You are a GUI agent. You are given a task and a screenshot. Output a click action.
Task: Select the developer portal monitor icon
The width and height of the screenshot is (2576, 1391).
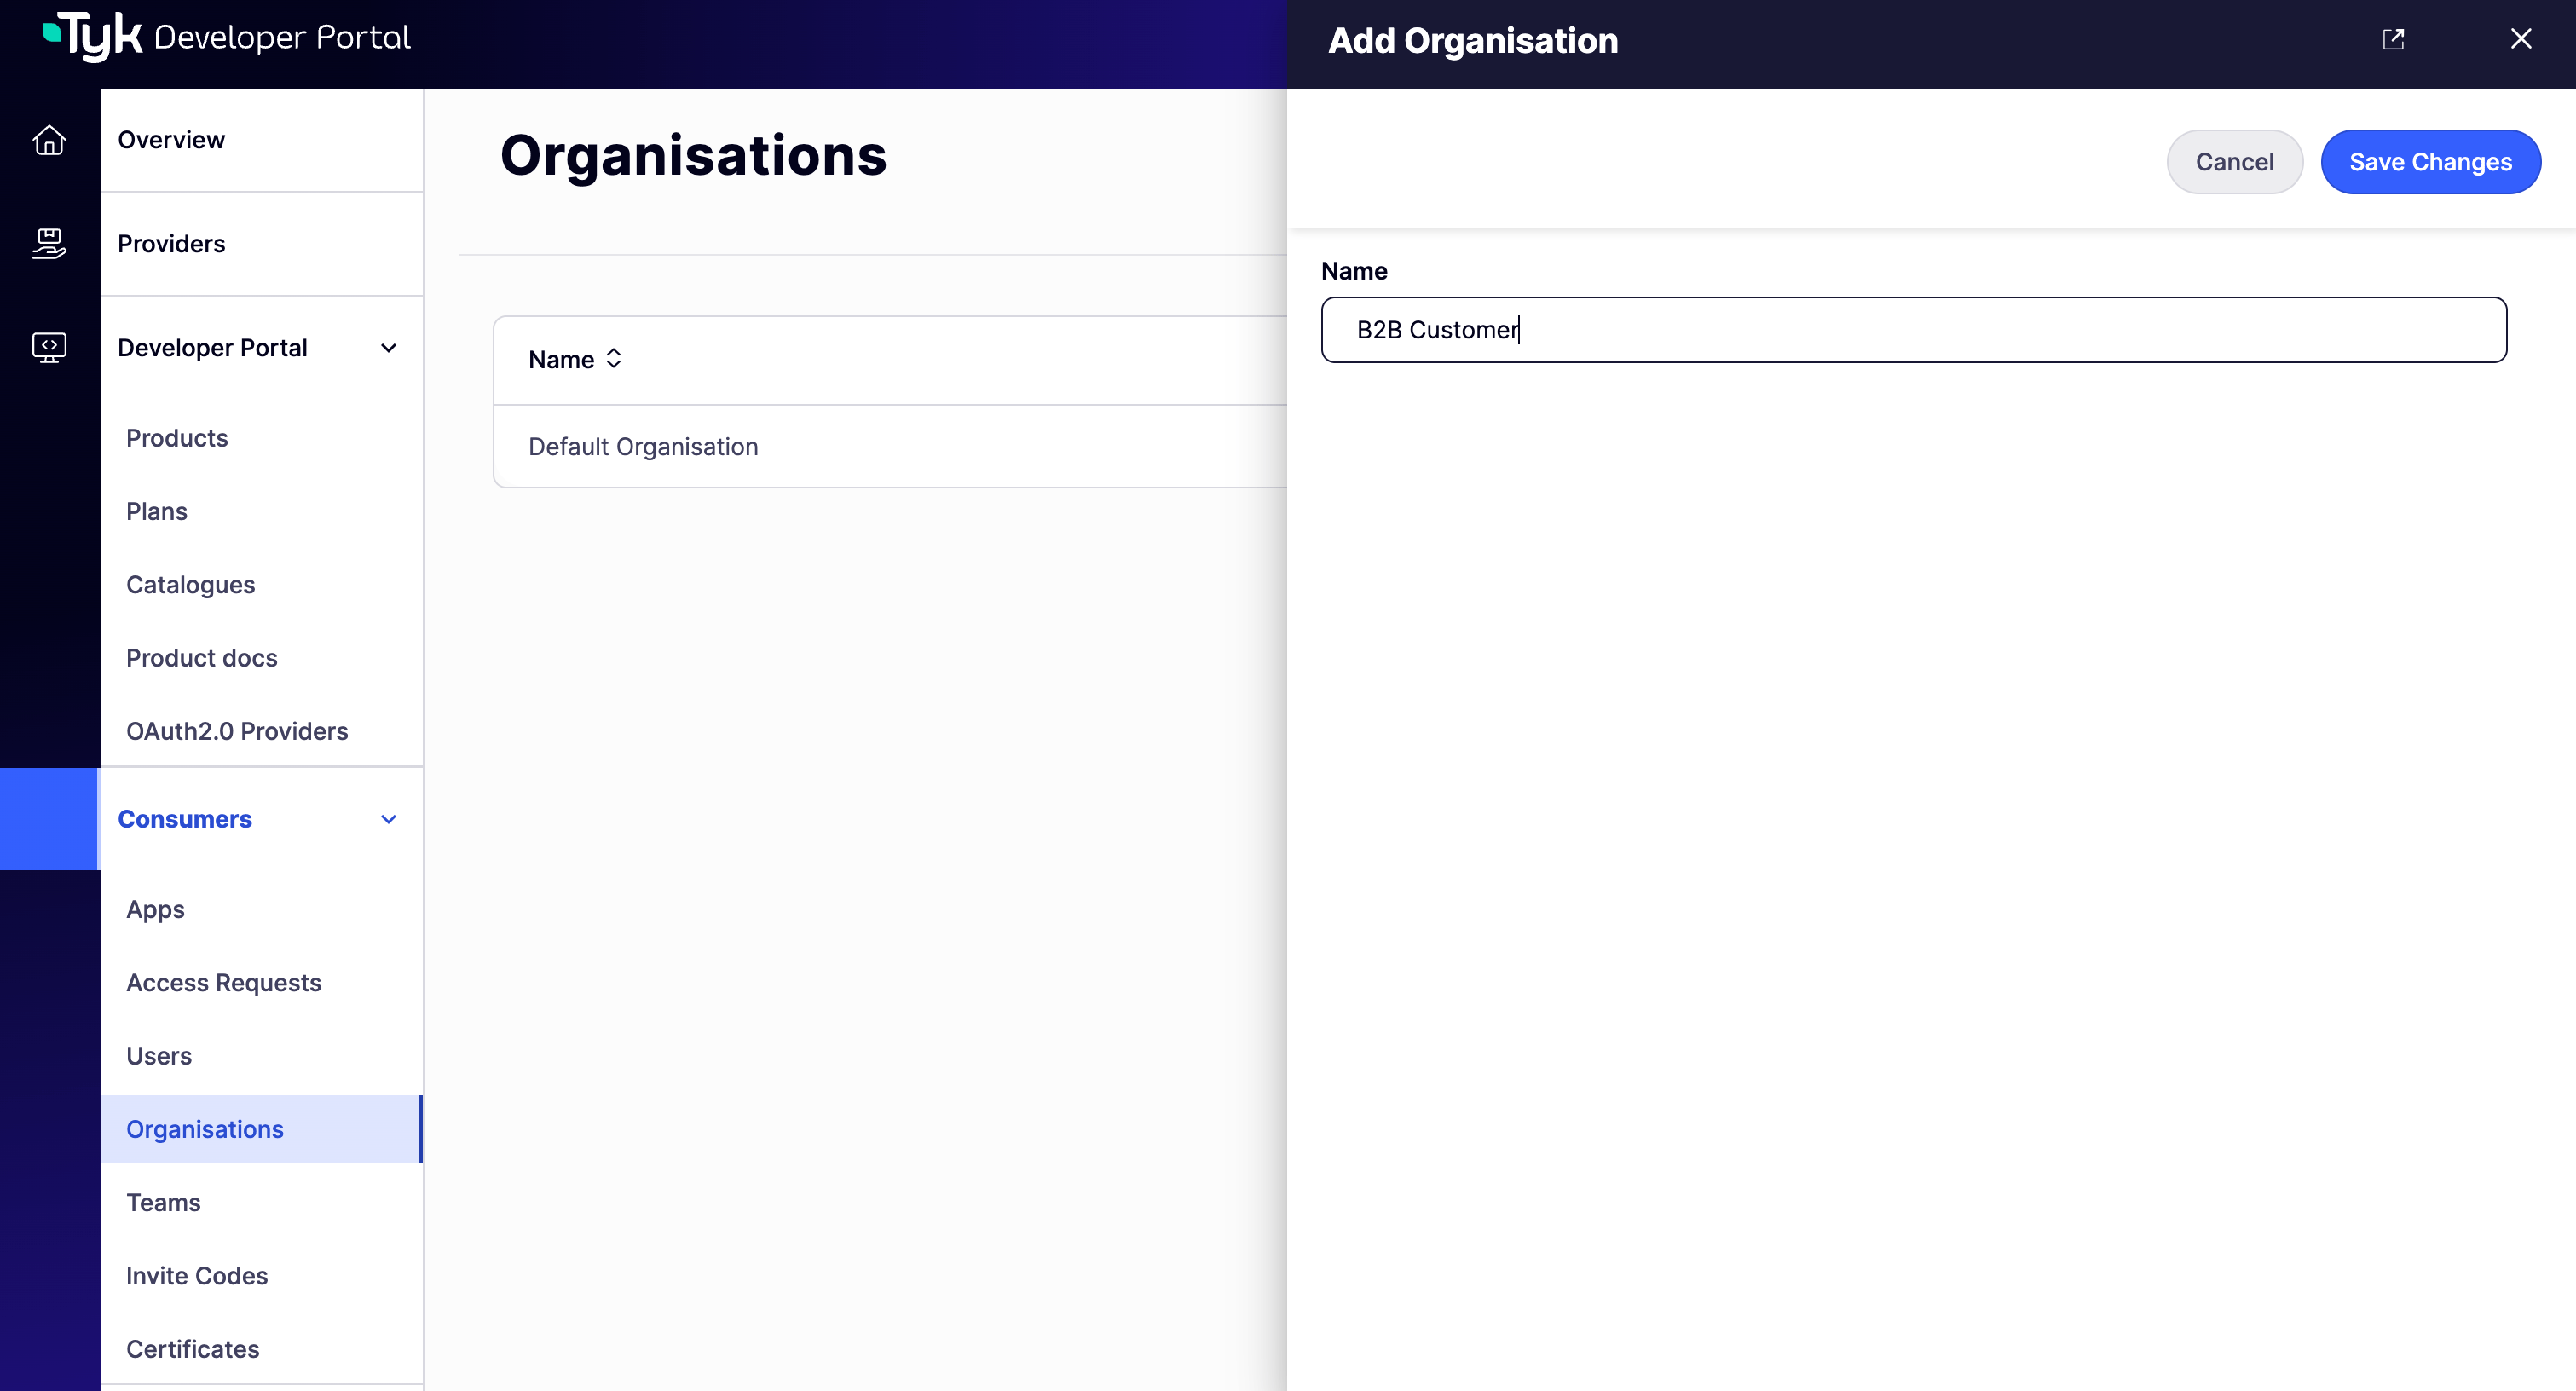49,347
